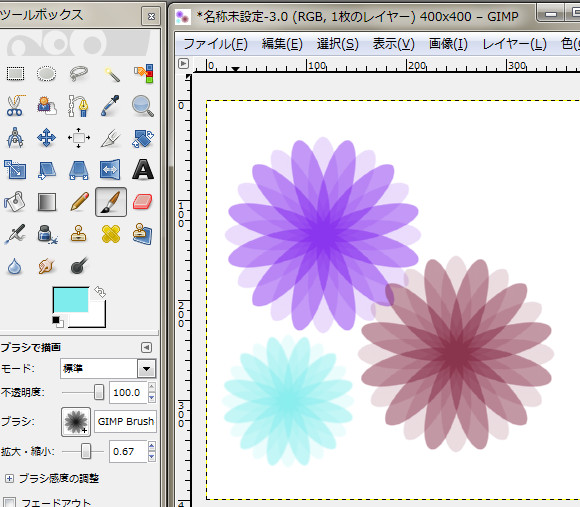Select the Scissors Select tool
The width and height of the screenshot is (580, 507).
click(15, 106)
